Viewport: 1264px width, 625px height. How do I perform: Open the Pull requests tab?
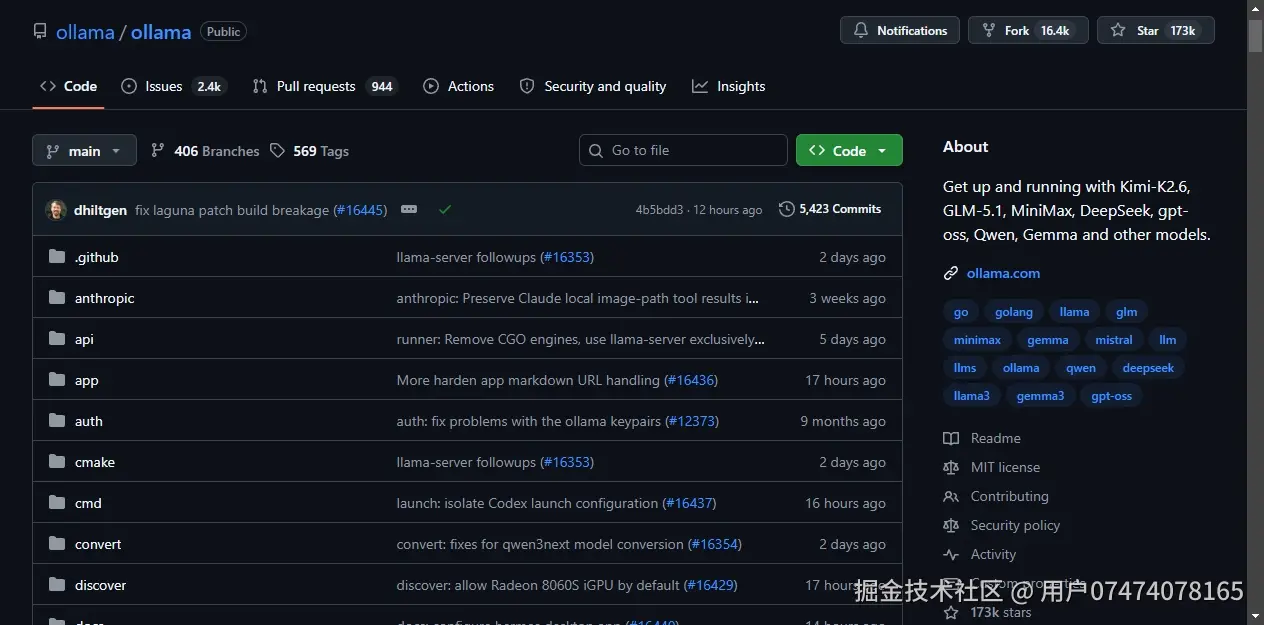click(x=324, y=86)
